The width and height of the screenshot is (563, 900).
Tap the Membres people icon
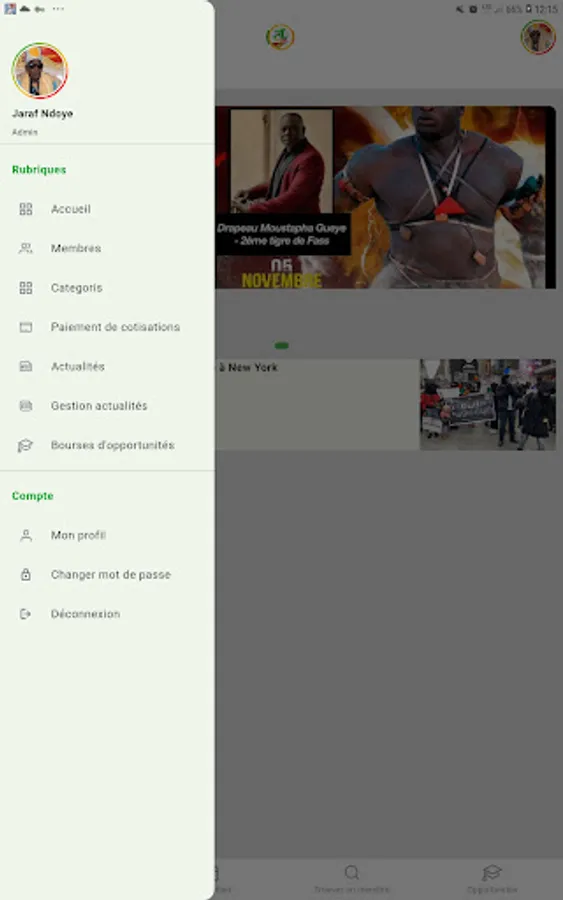[26, 248]
